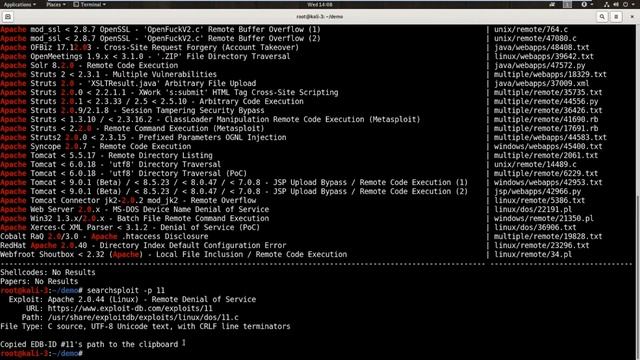This screenshot has height=360, width=640.
Task: Click the path java/webapps/47572.py
Action: click(x=540, y=65)
